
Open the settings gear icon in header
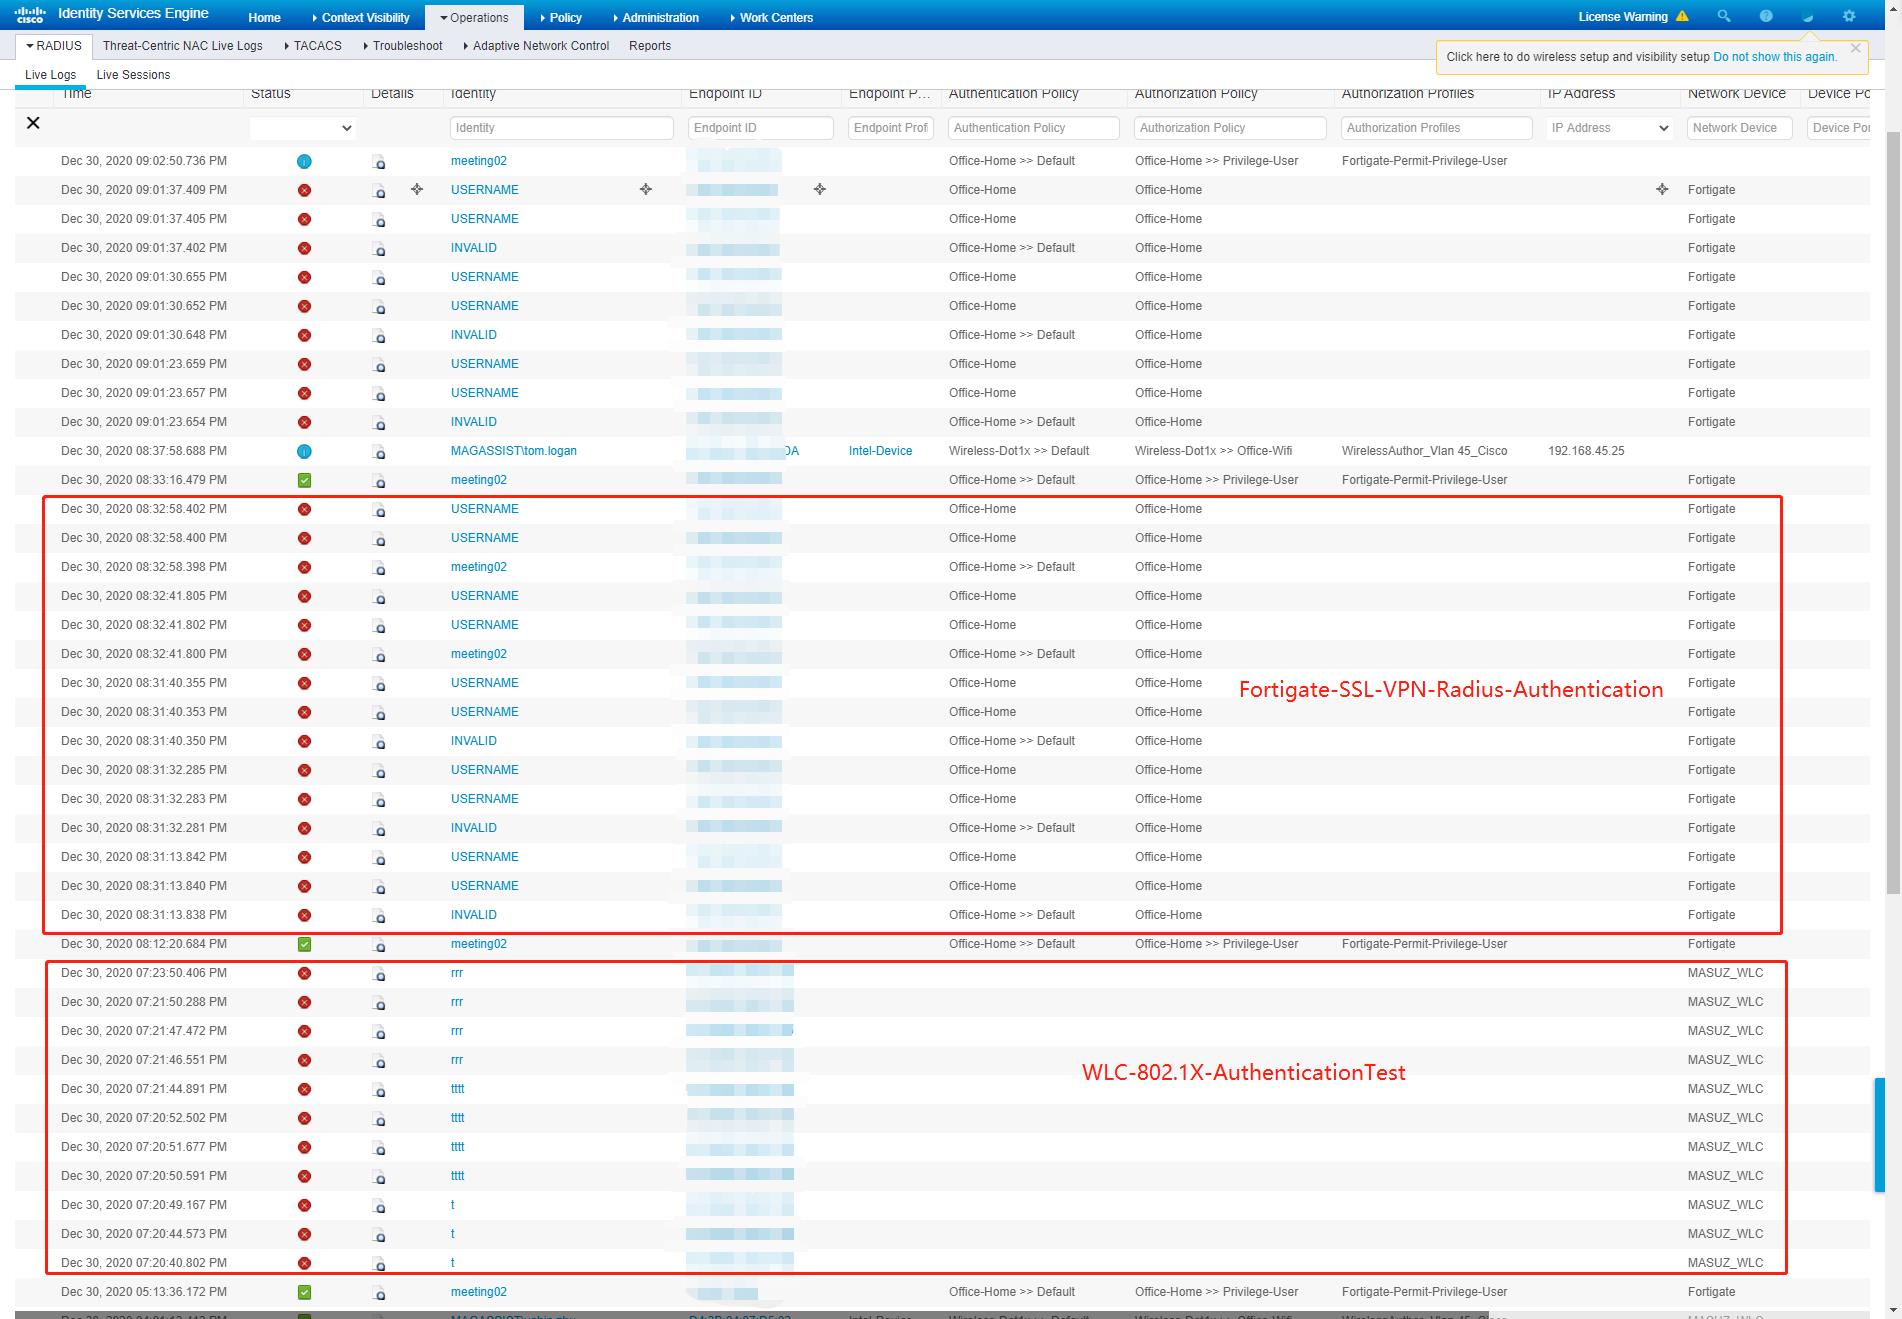click(1849, 16)
